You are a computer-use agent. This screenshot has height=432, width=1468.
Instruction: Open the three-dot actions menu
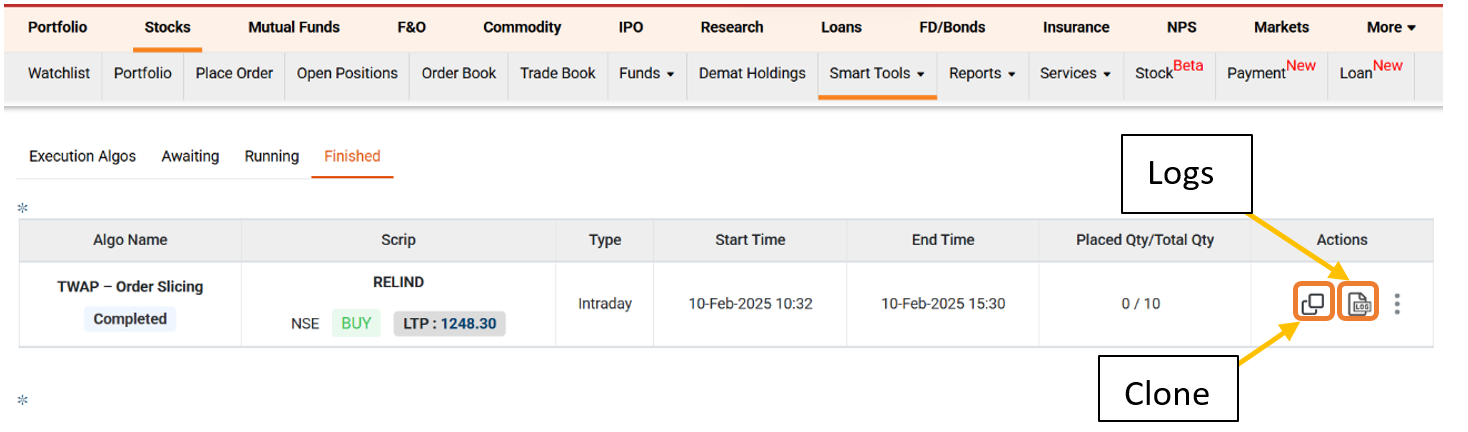click(1397, 303)
